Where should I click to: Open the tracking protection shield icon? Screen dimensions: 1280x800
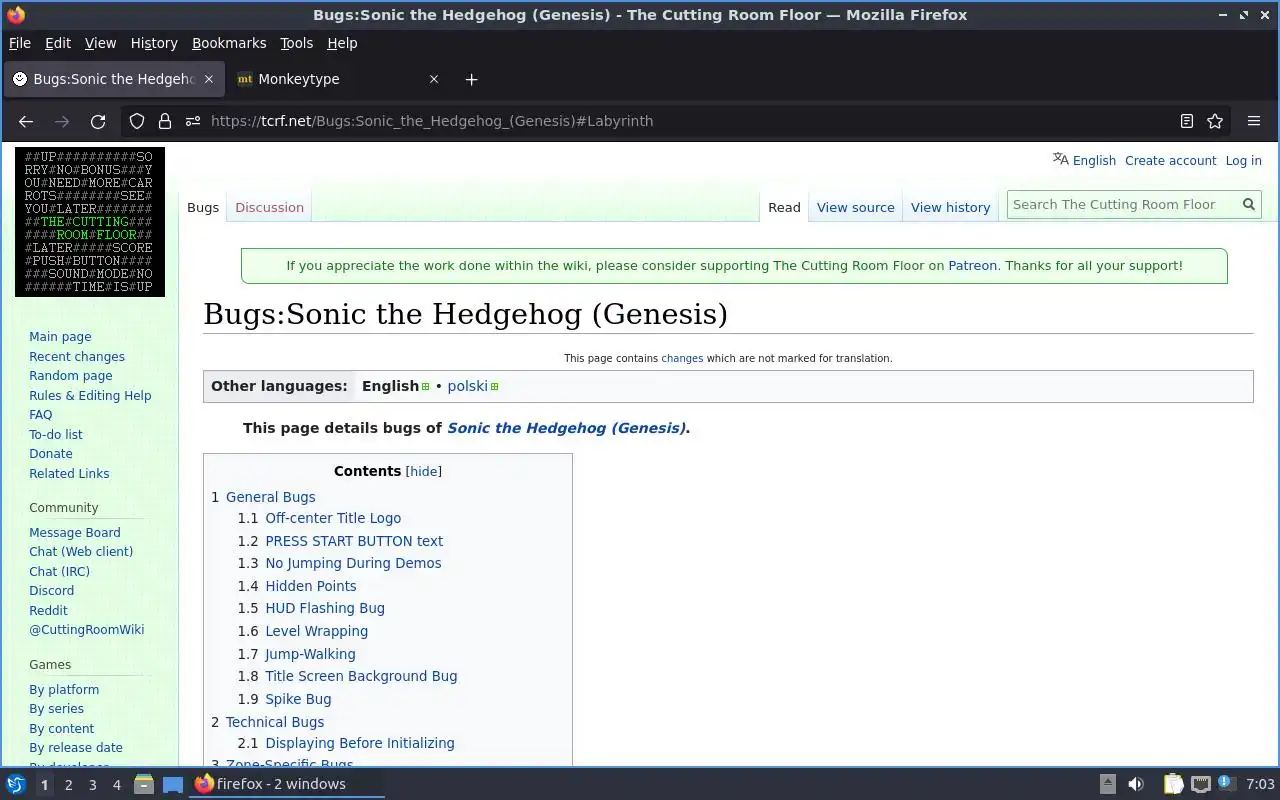click(x=137, y=121)
